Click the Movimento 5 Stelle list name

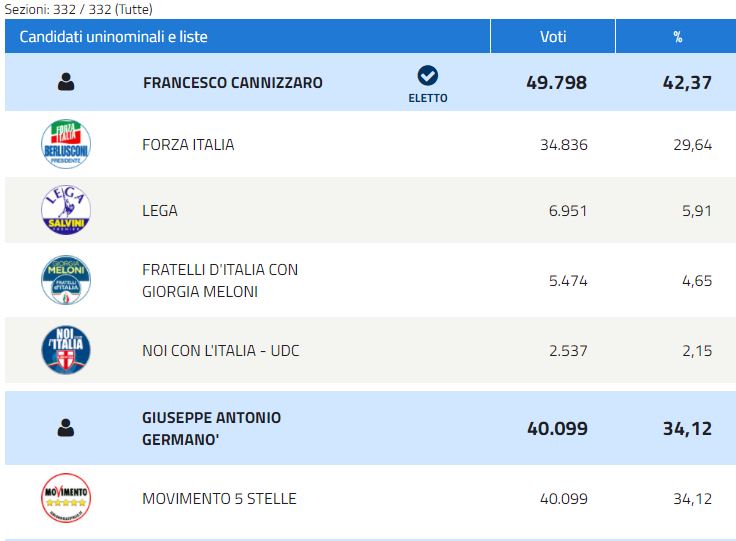219,498
